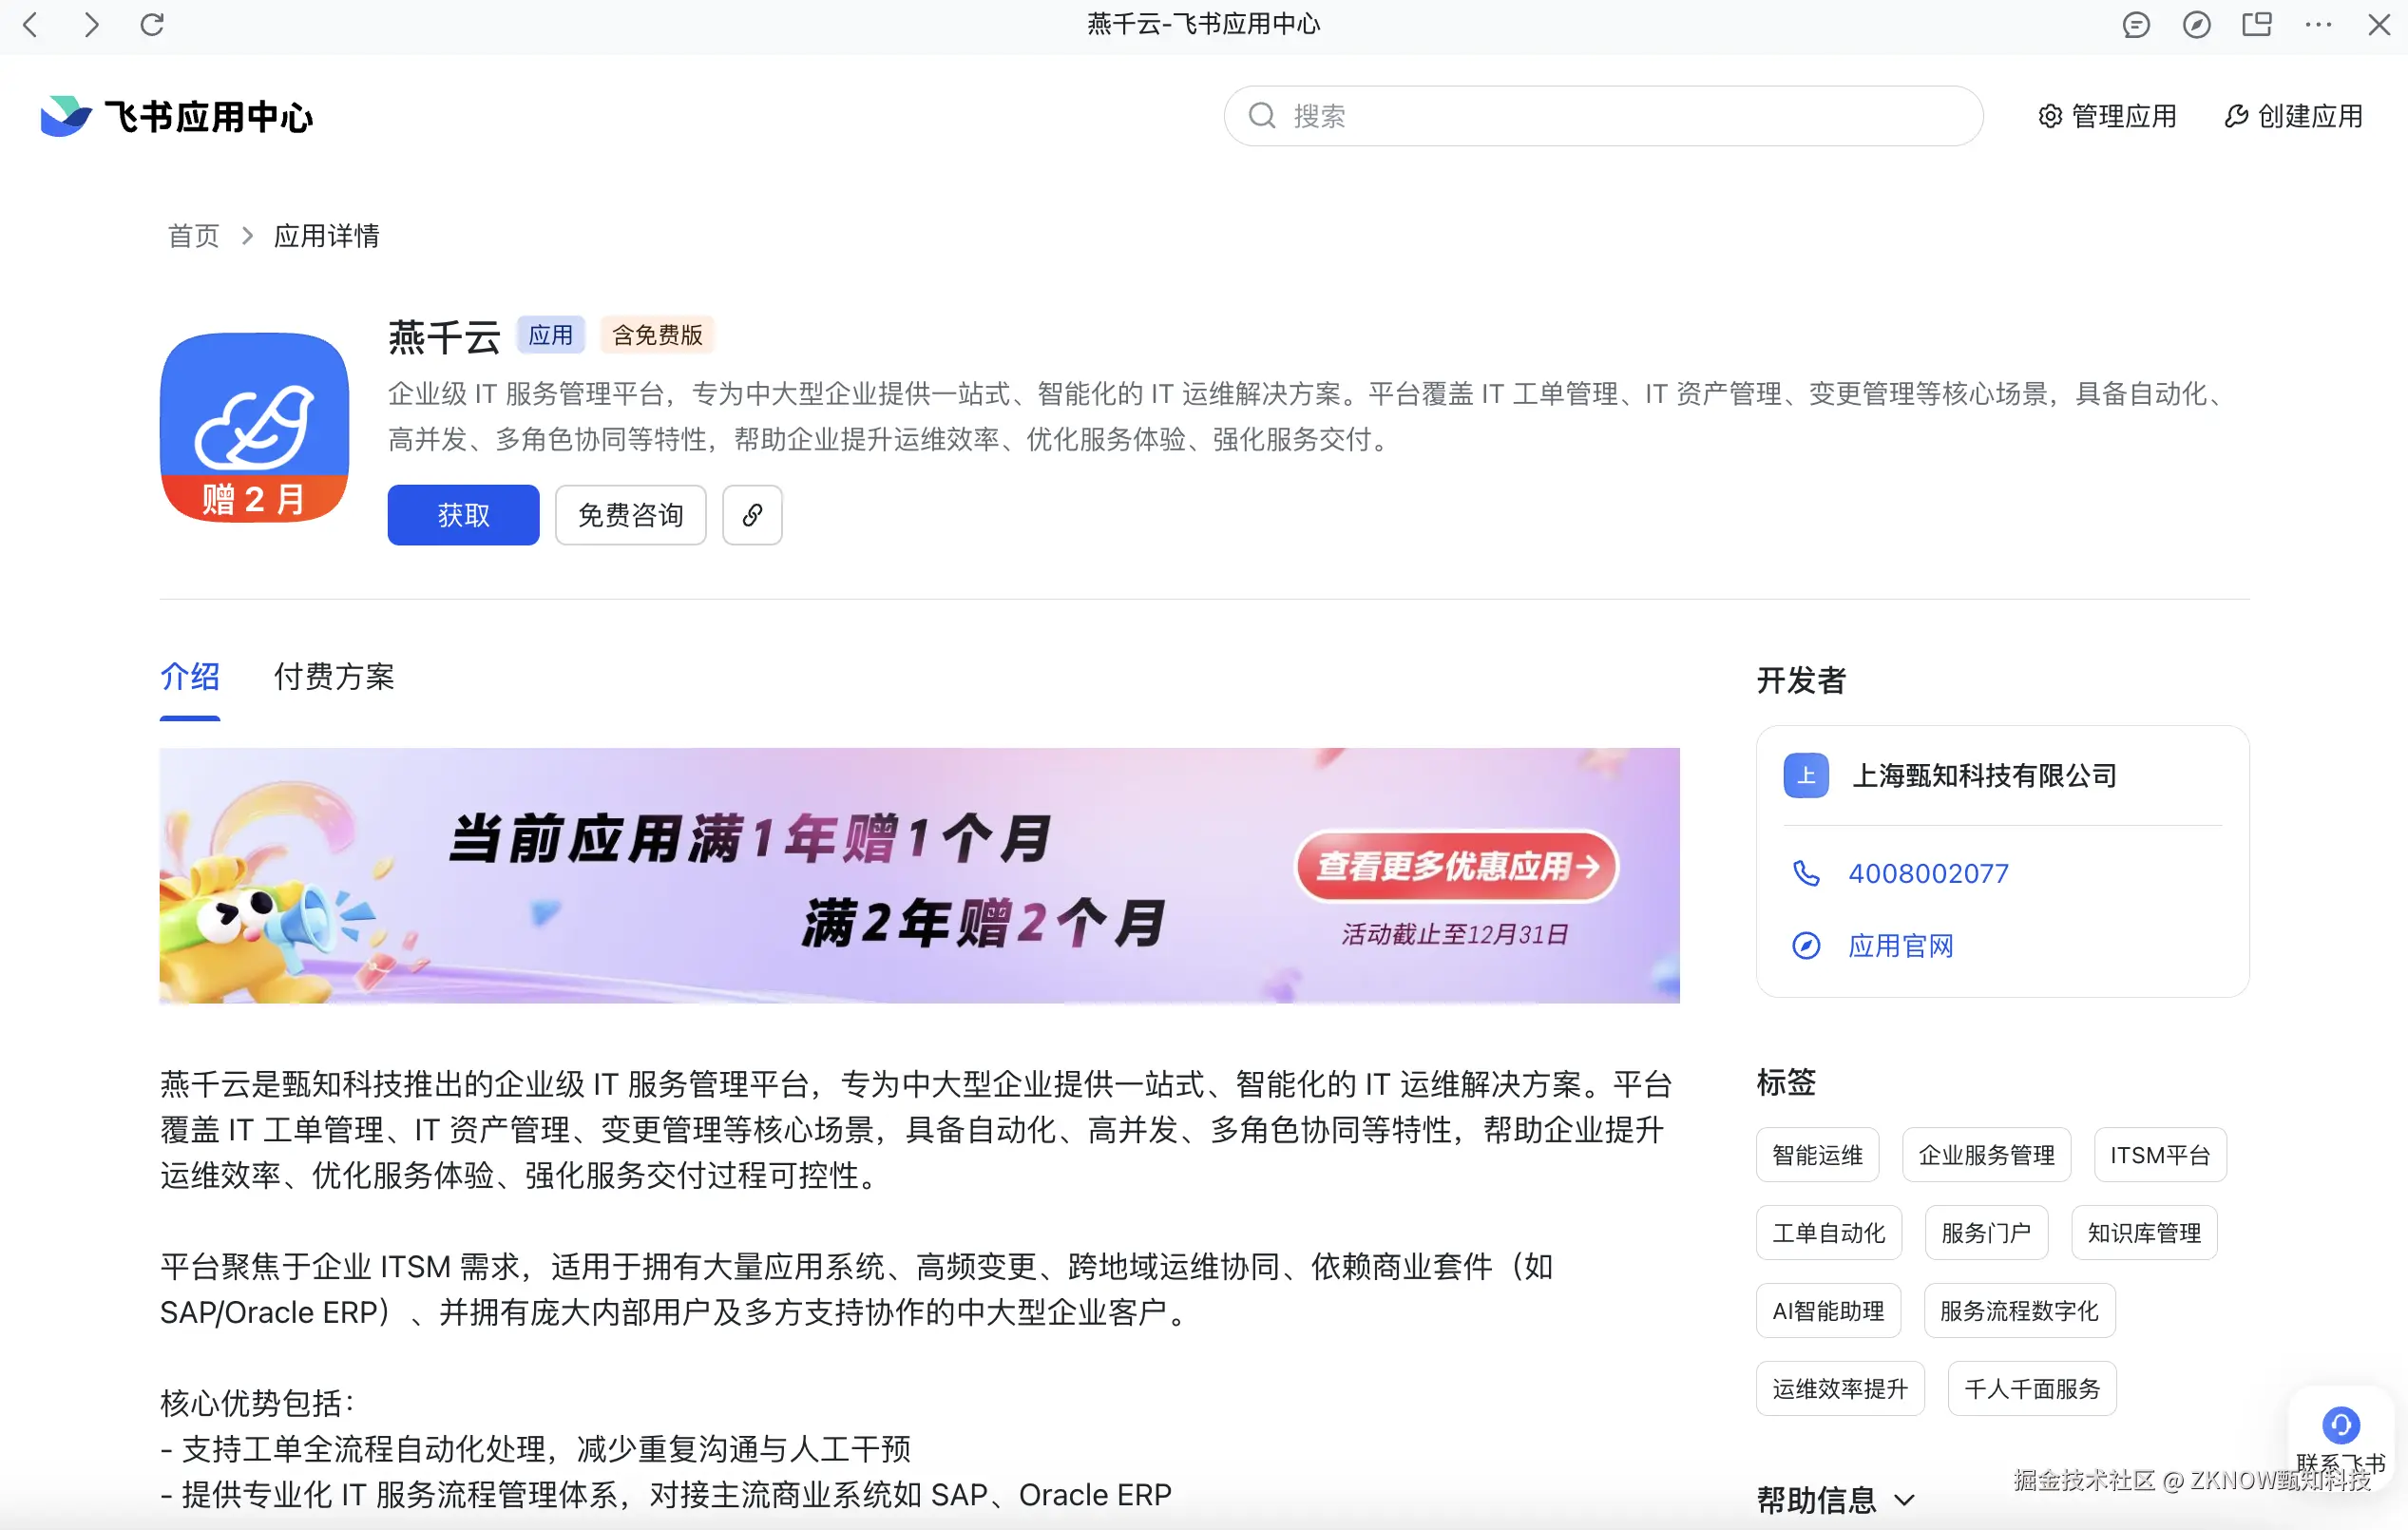The image size is (2408, 1530).
Task: Click the blue 获取 button
Action: [x=463, y=515]
